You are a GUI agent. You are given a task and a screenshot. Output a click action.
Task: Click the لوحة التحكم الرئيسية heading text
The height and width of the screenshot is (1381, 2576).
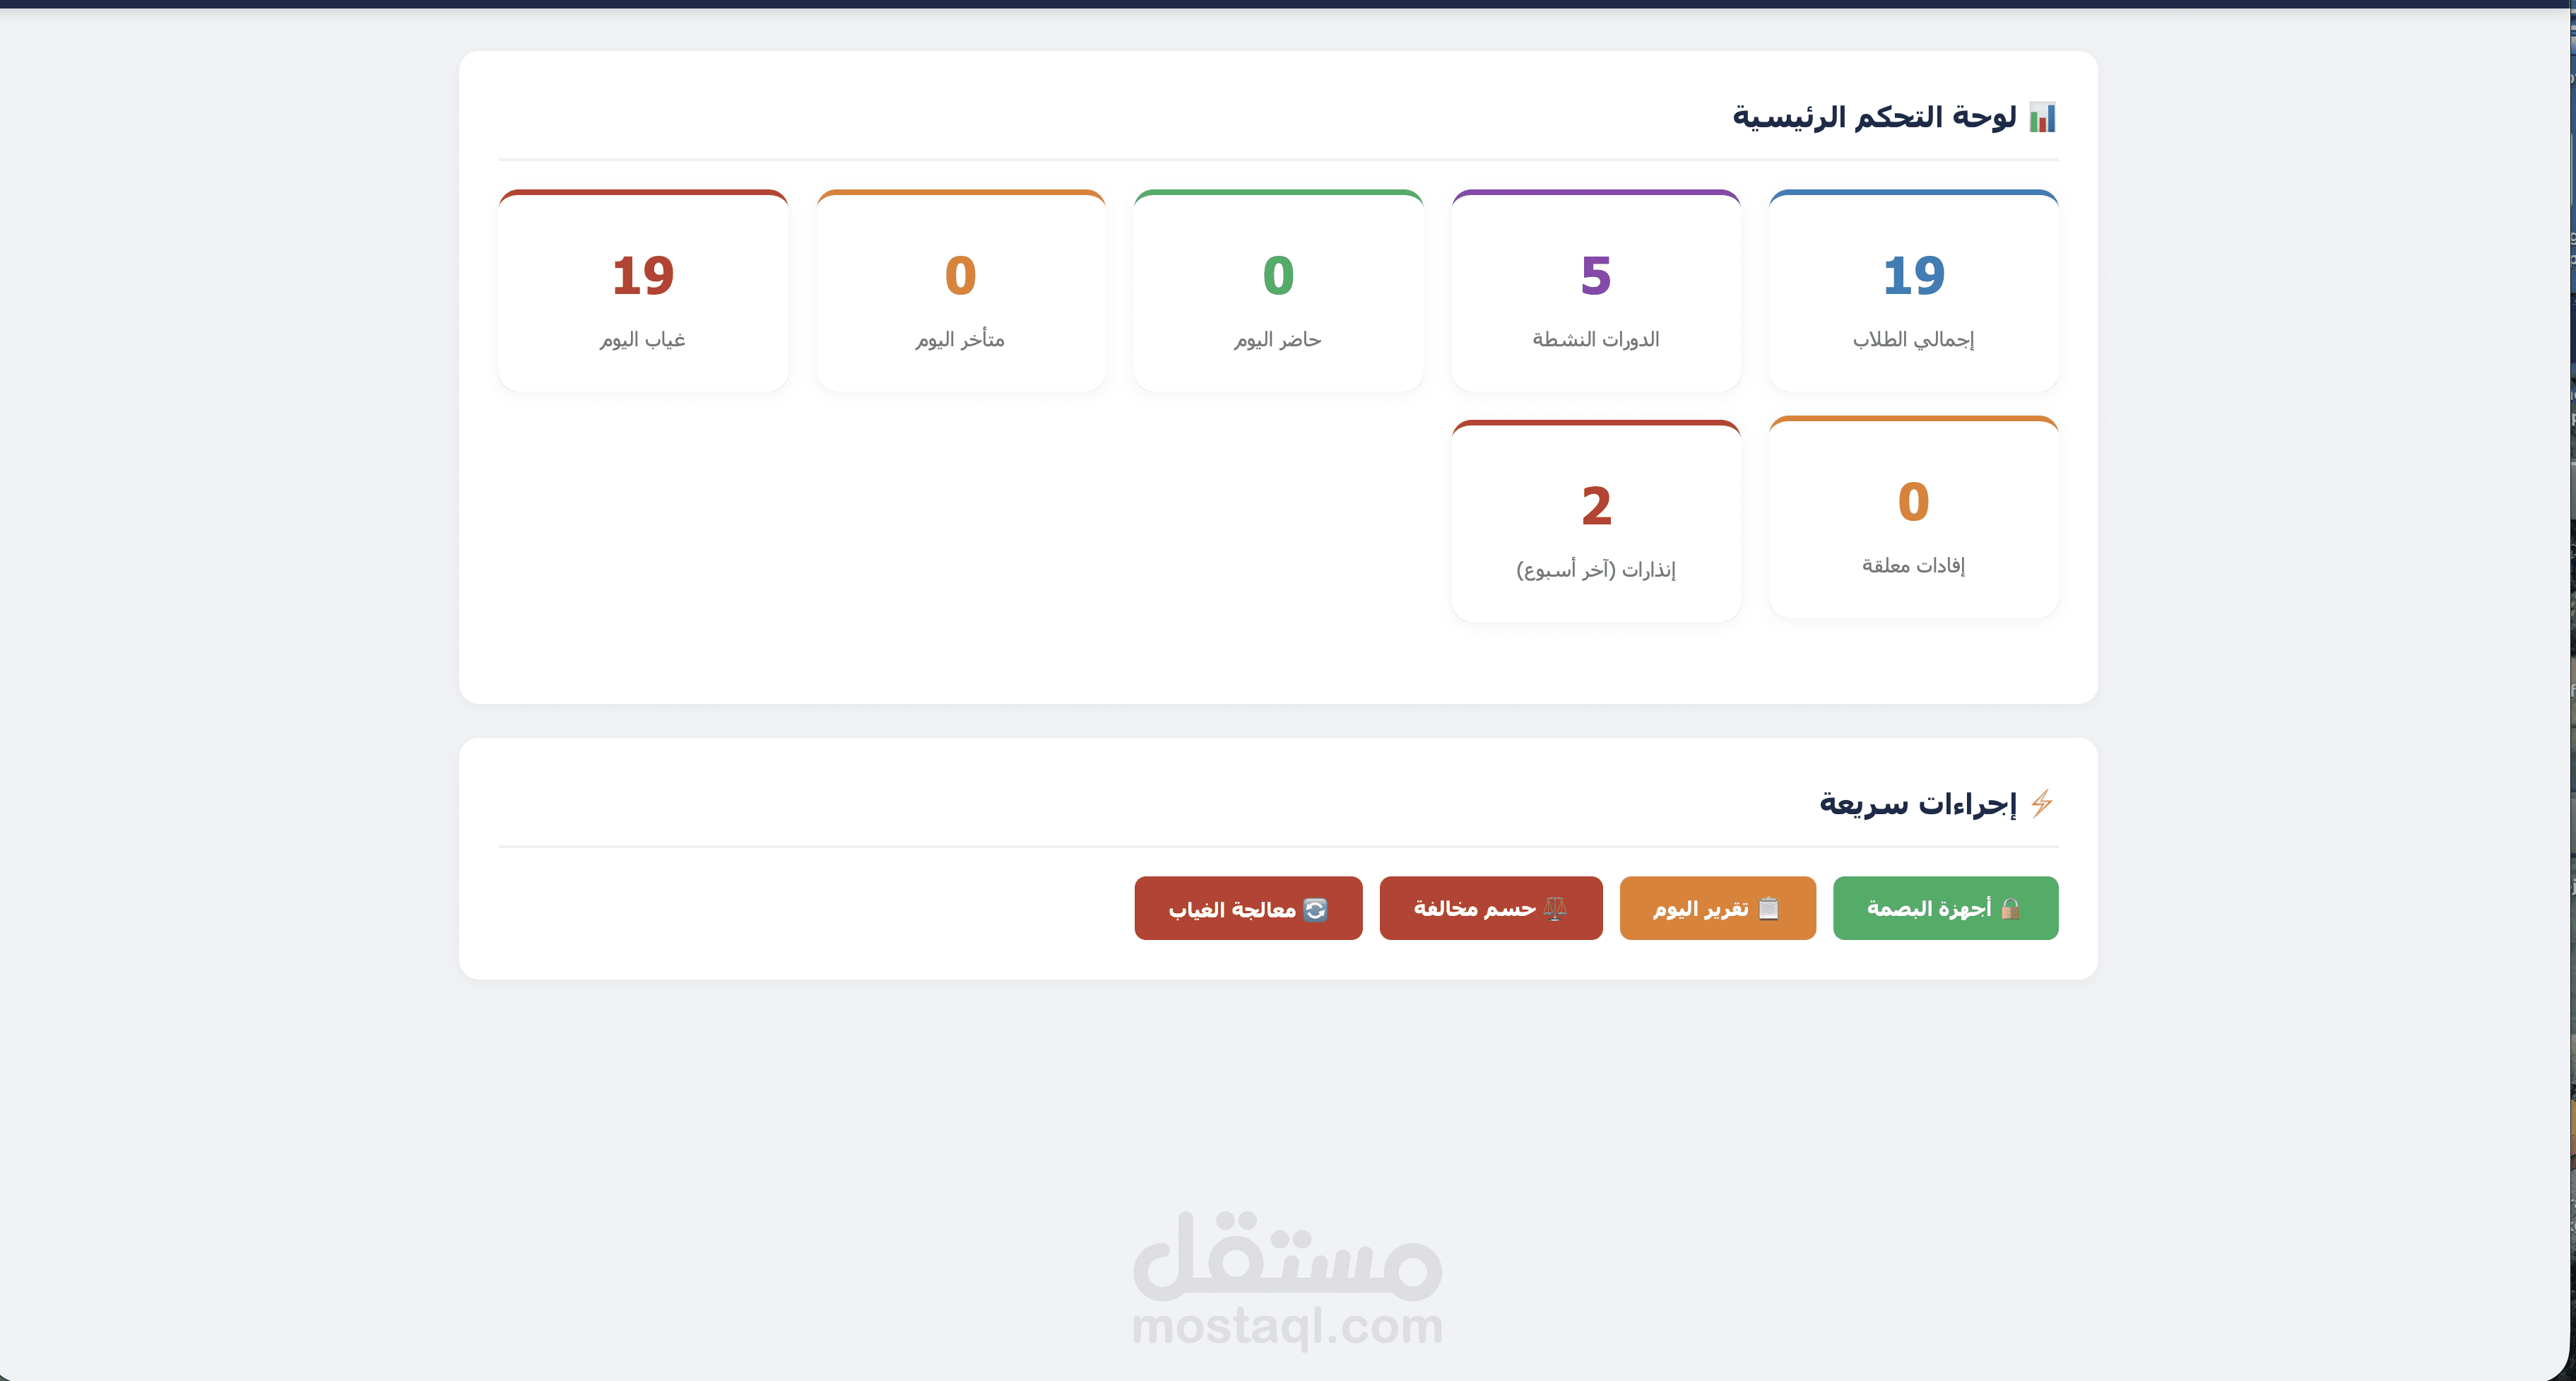point(1874,117)
